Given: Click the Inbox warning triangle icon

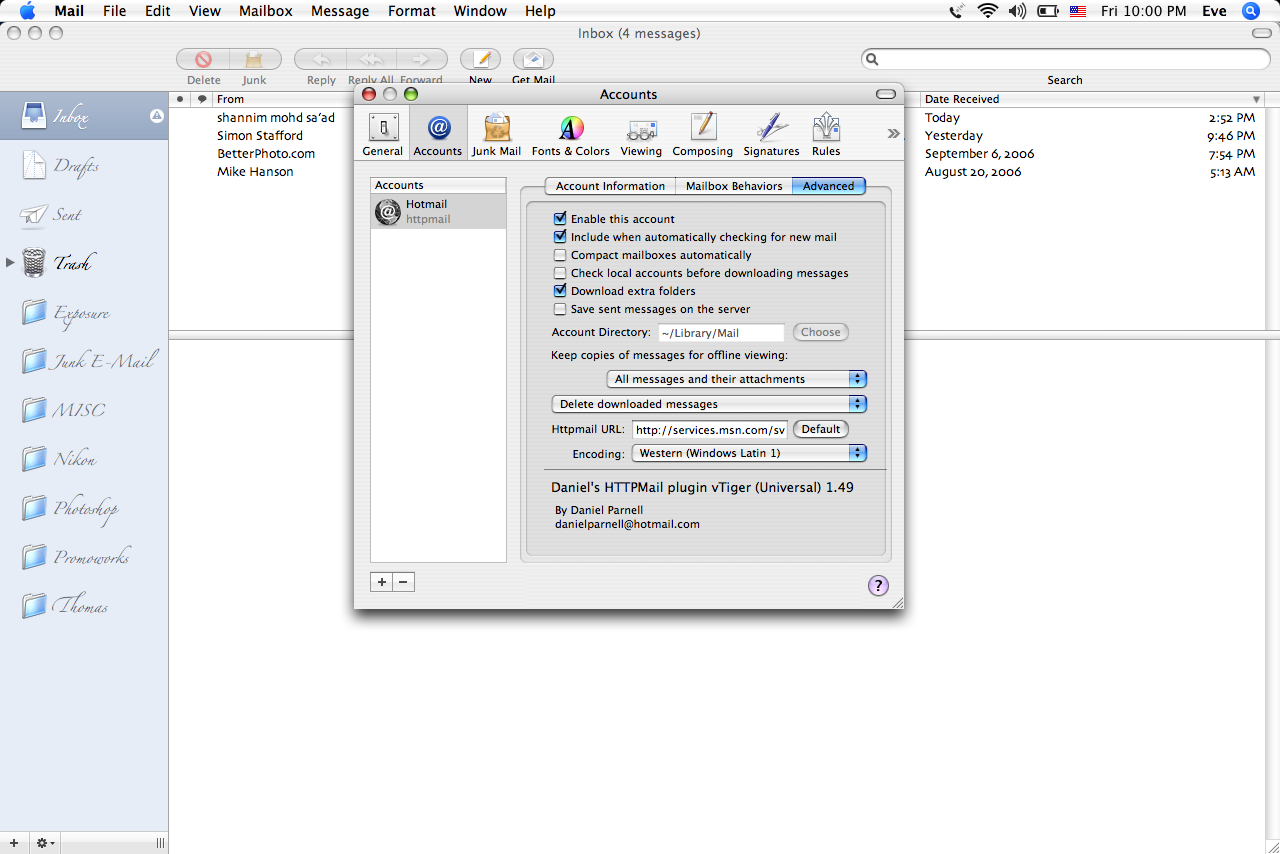Looking at the screenshot, I should coord(156,116).
